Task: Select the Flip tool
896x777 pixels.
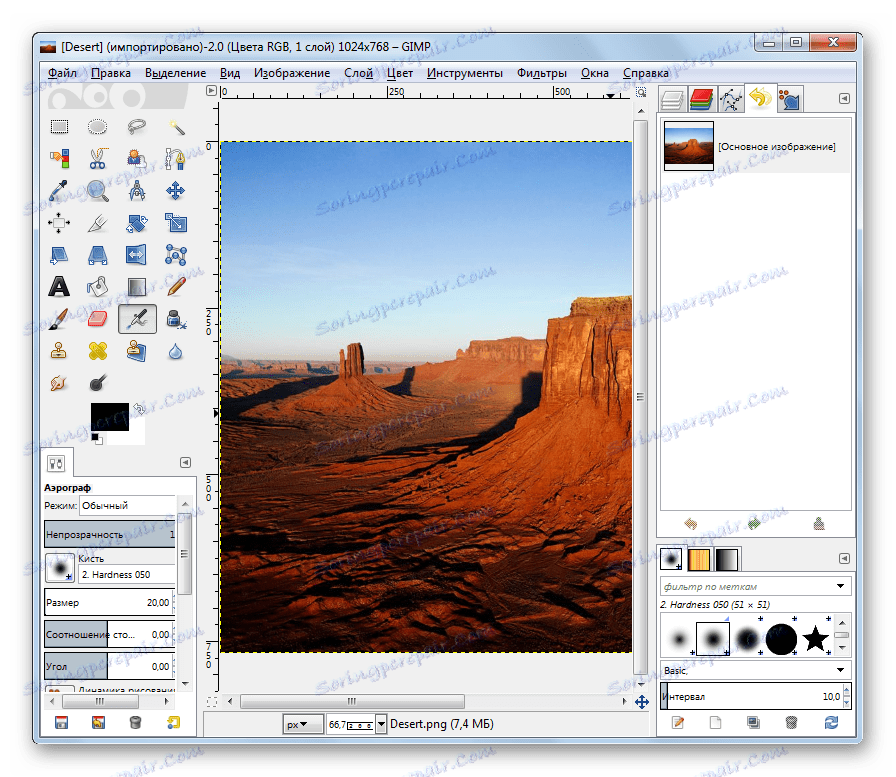Action: click(137, 255)
